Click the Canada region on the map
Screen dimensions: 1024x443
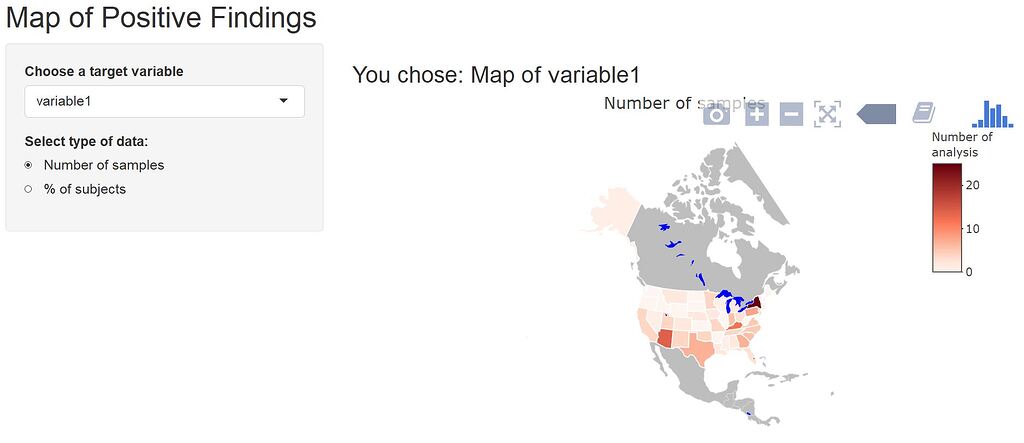pos(705,242)
